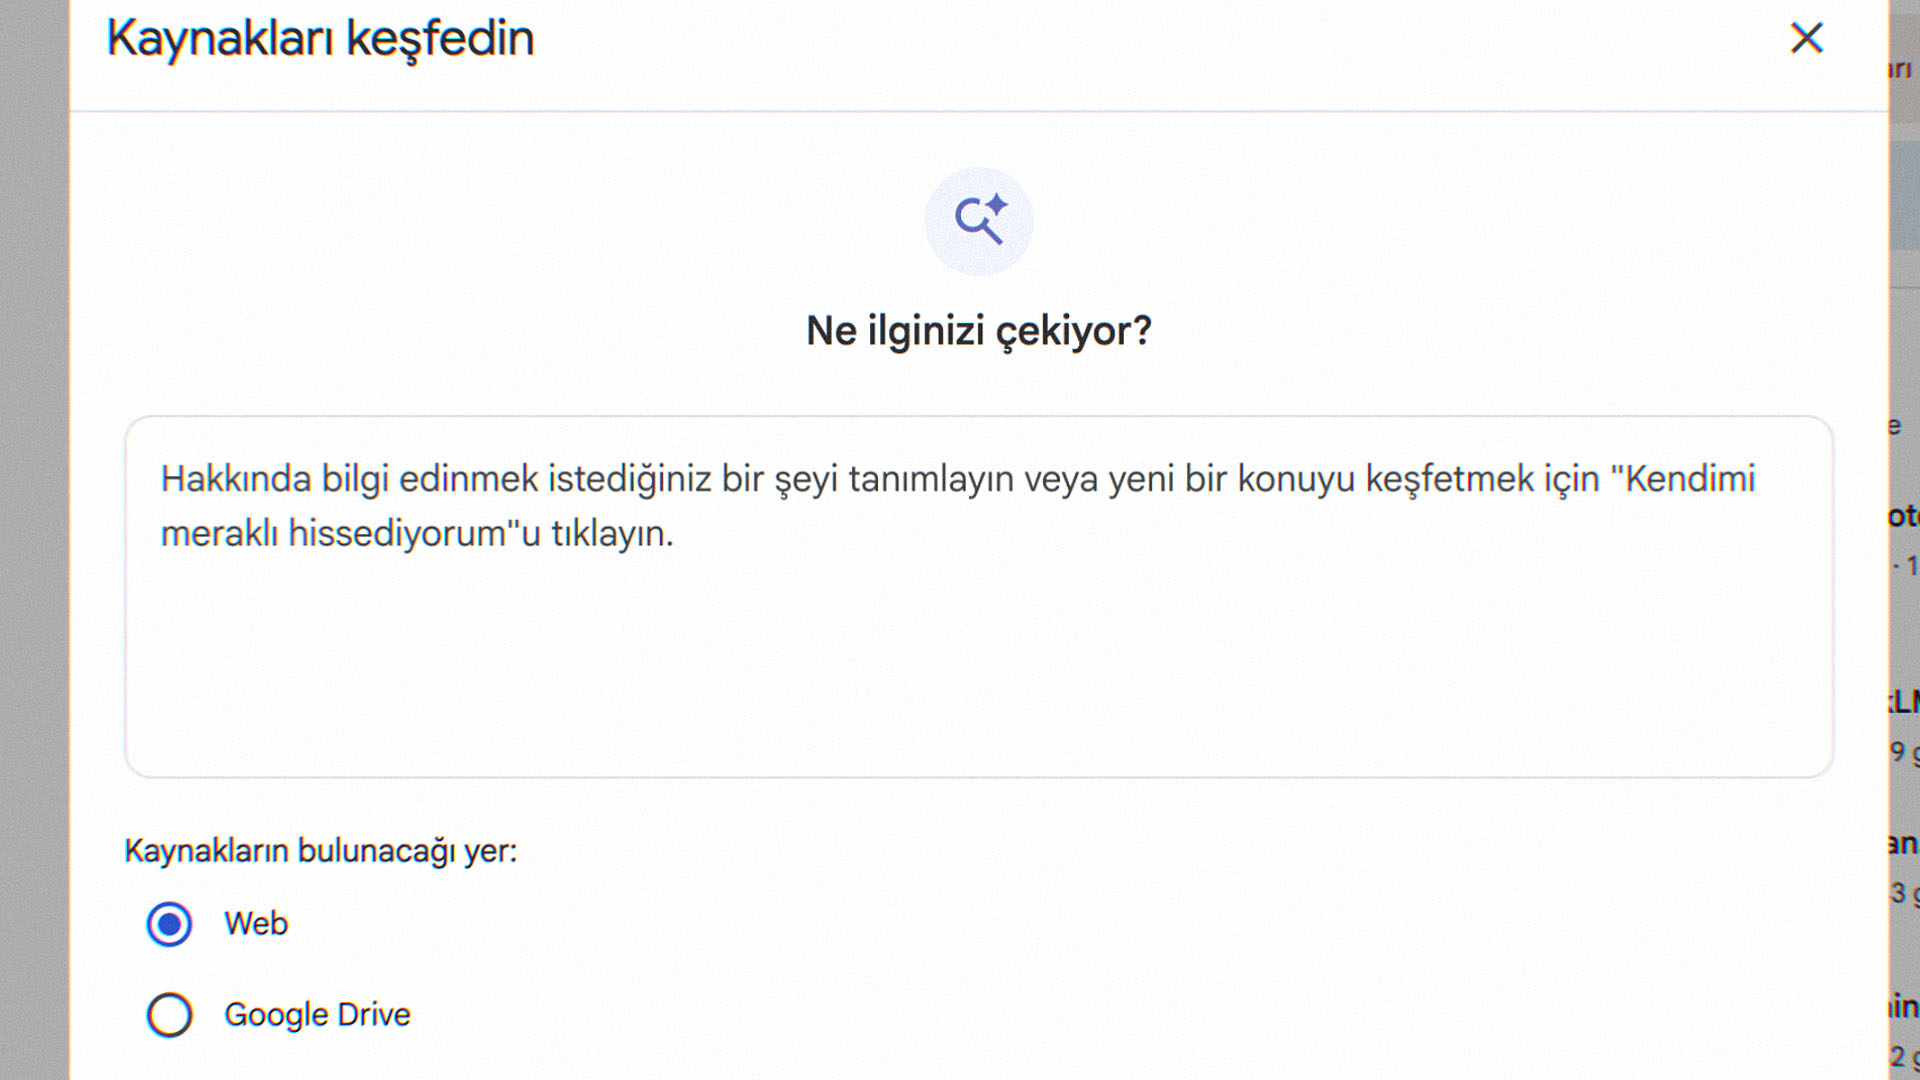
Task: Click the sparkle magnifier search icon
Action: [x=978, y=221]
